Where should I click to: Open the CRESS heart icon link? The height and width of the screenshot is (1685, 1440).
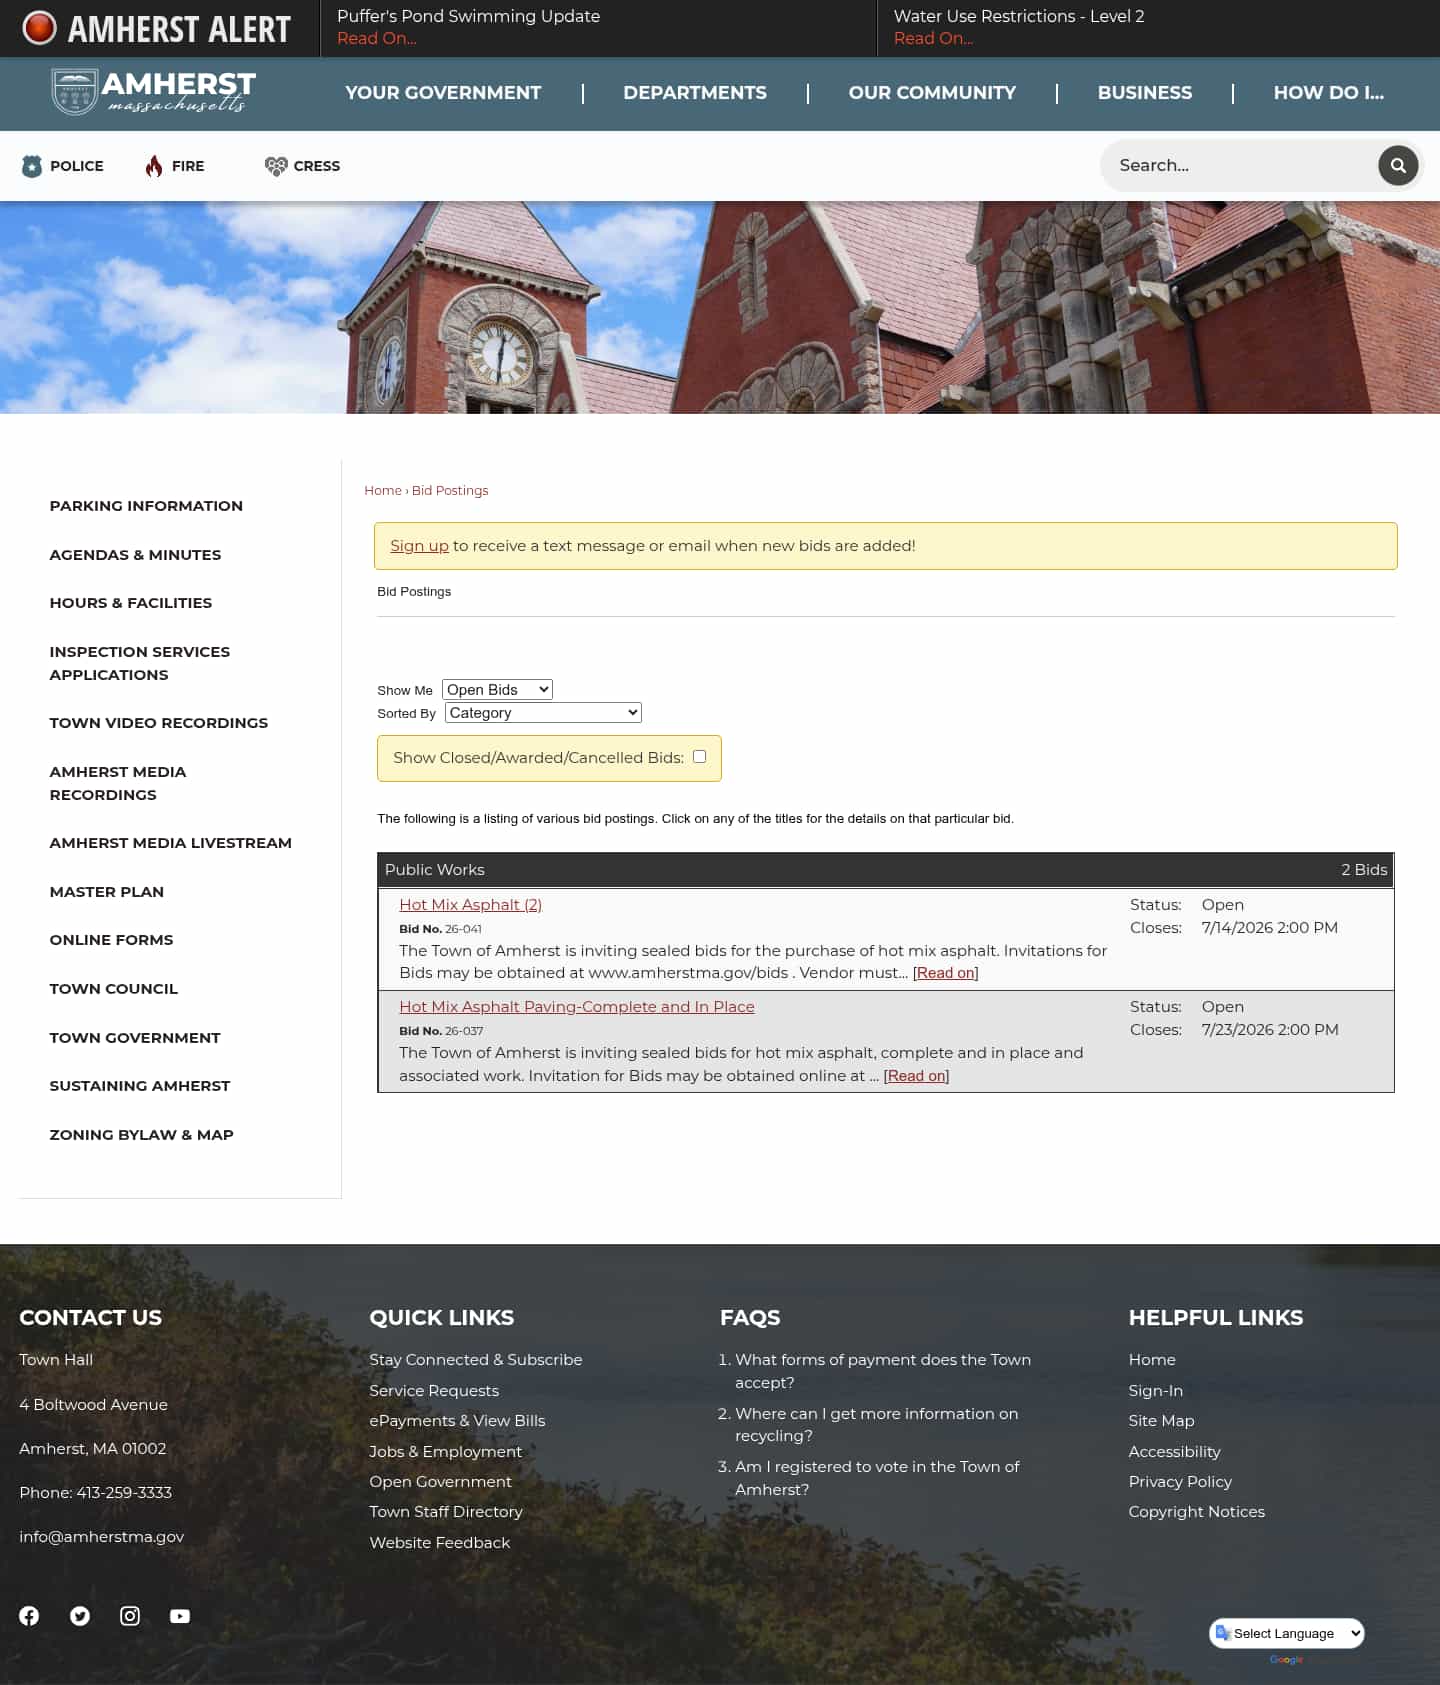click(x=276, y=166)
